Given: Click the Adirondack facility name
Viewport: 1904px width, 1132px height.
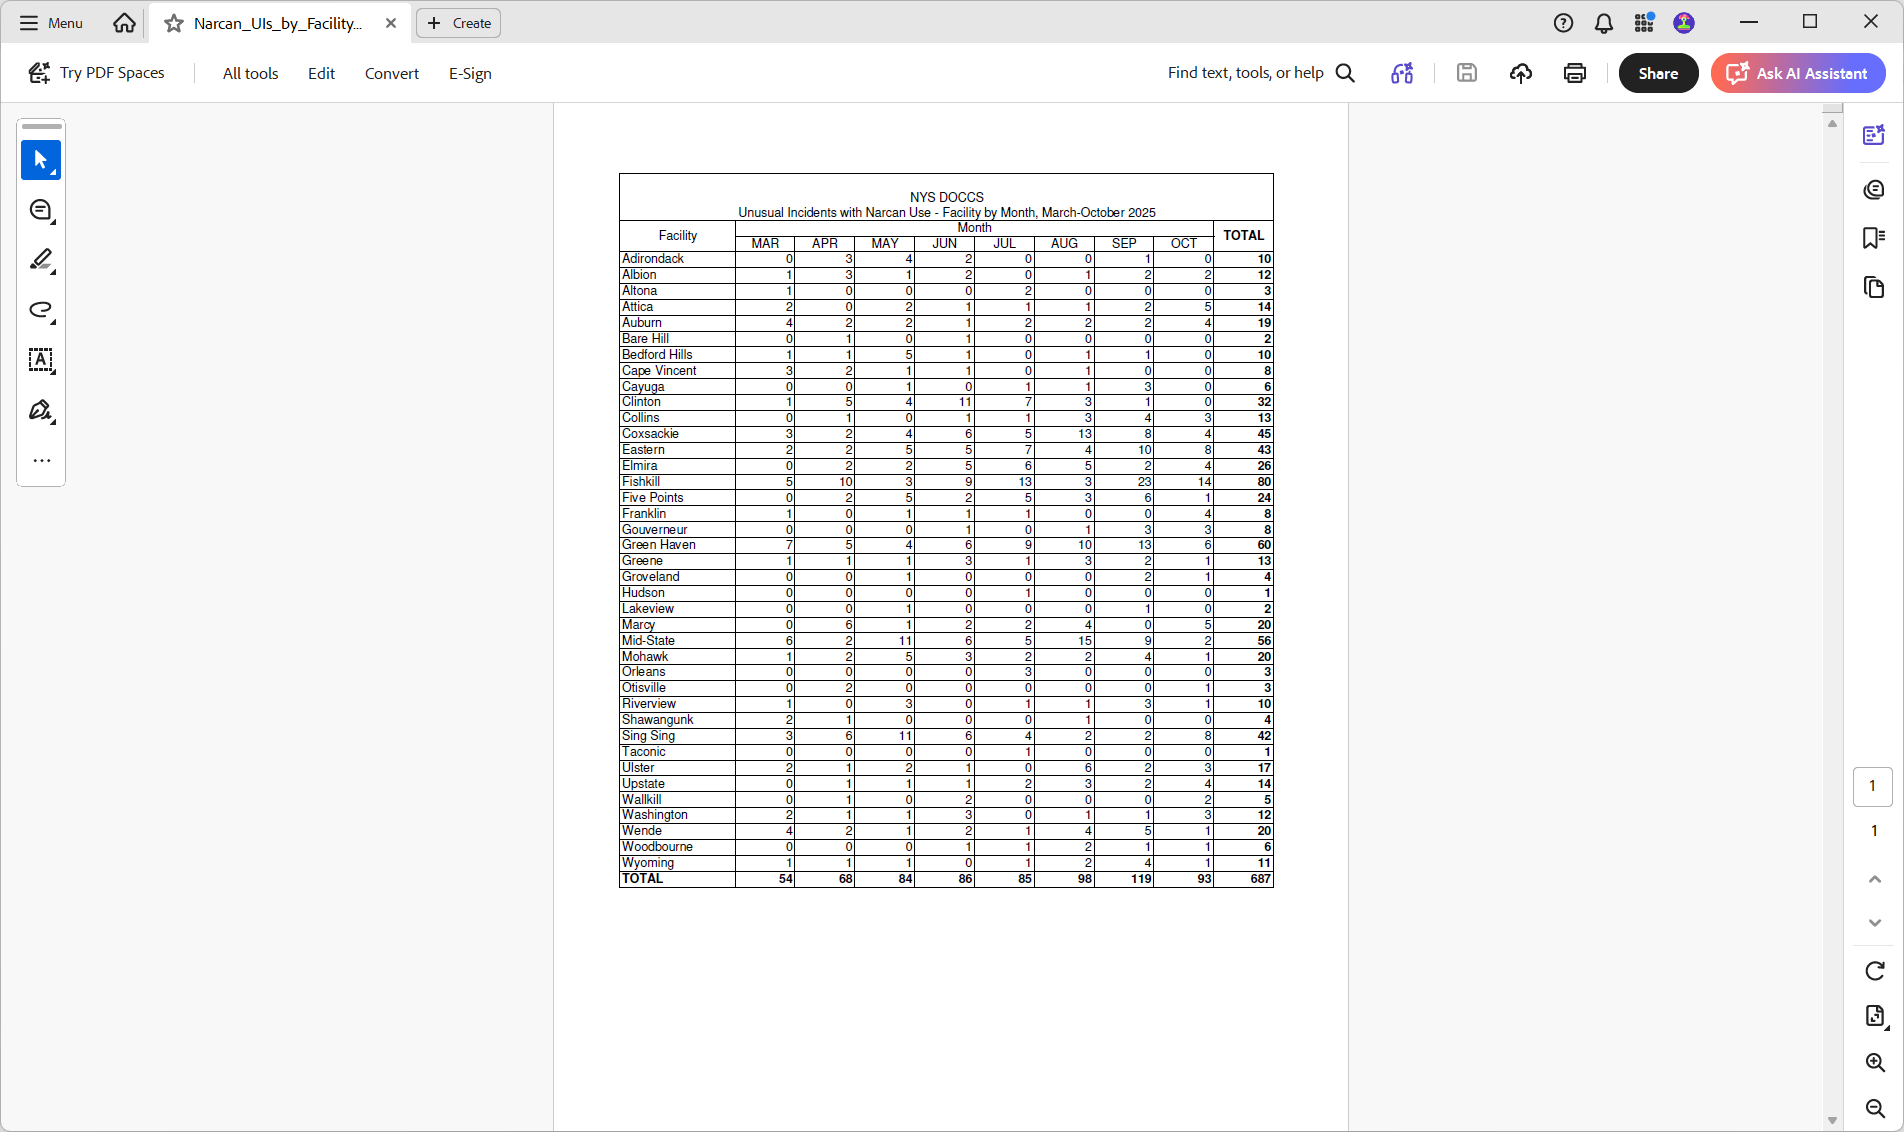Looking at the screenshot, I should (x=653, y=259).
